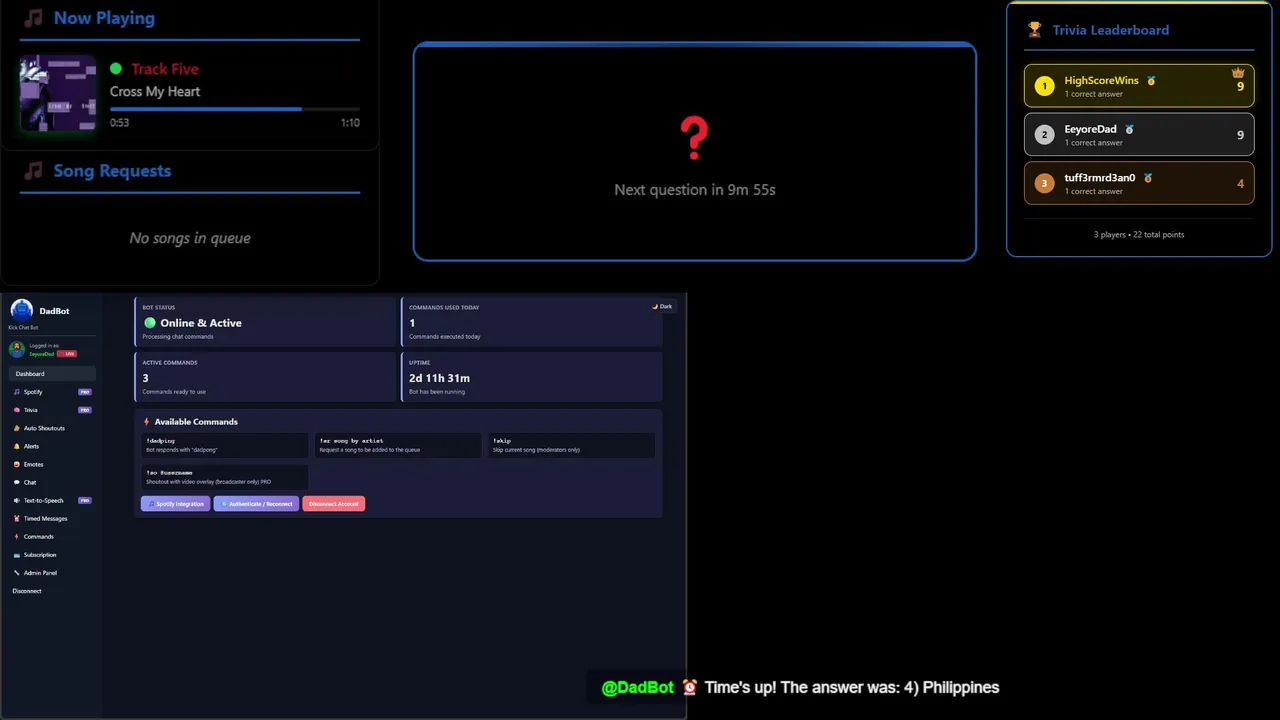Click the Trivia brain sidebar icon

16,410
